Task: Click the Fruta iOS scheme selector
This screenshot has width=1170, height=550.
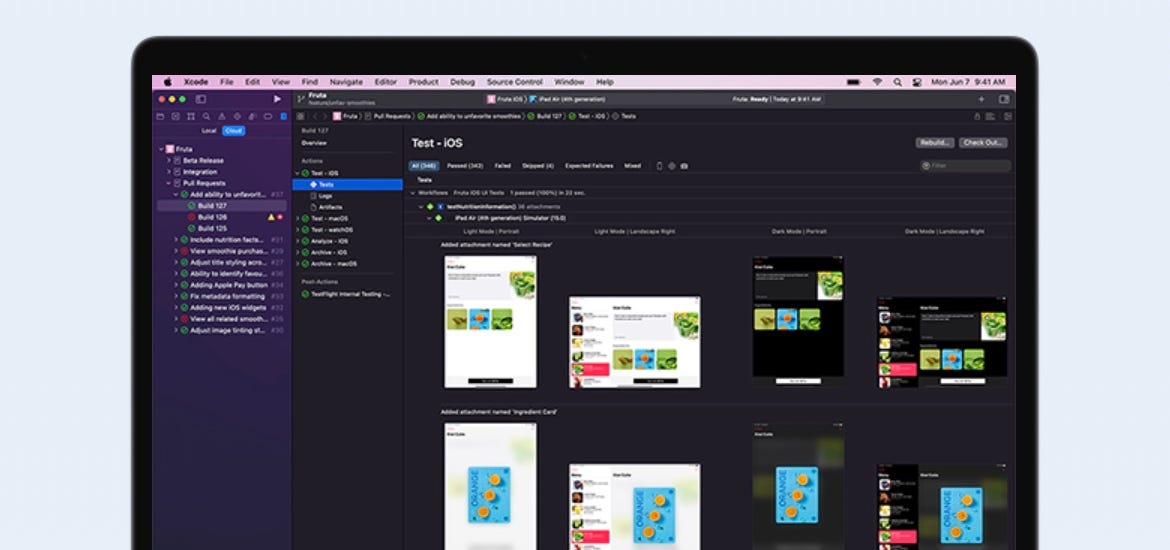Action: point(505,99)
